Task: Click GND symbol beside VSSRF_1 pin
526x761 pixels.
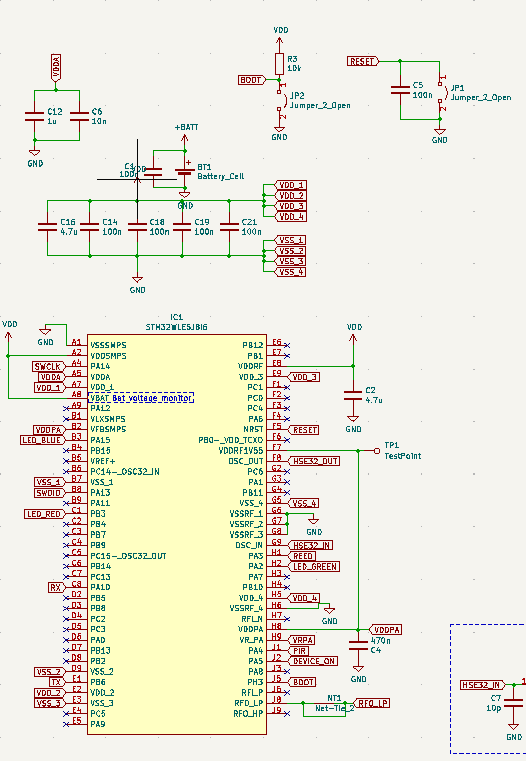Action: [x=314, y=526]
